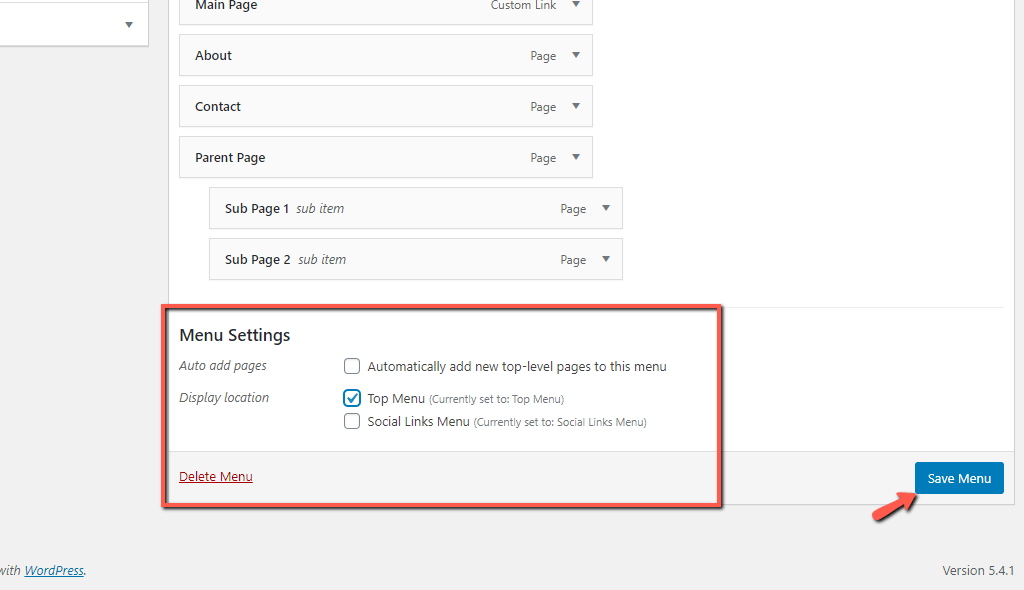Uncheck the Top Menu display location

coord(352,398)
